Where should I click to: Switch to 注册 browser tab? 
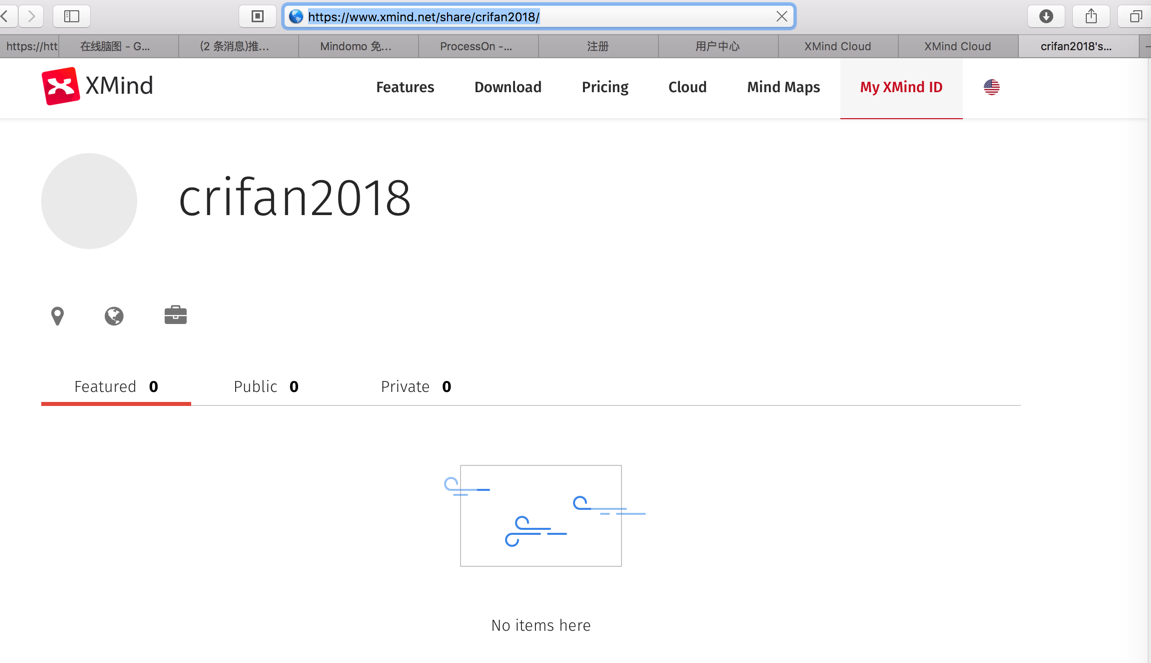pos(598,46)
